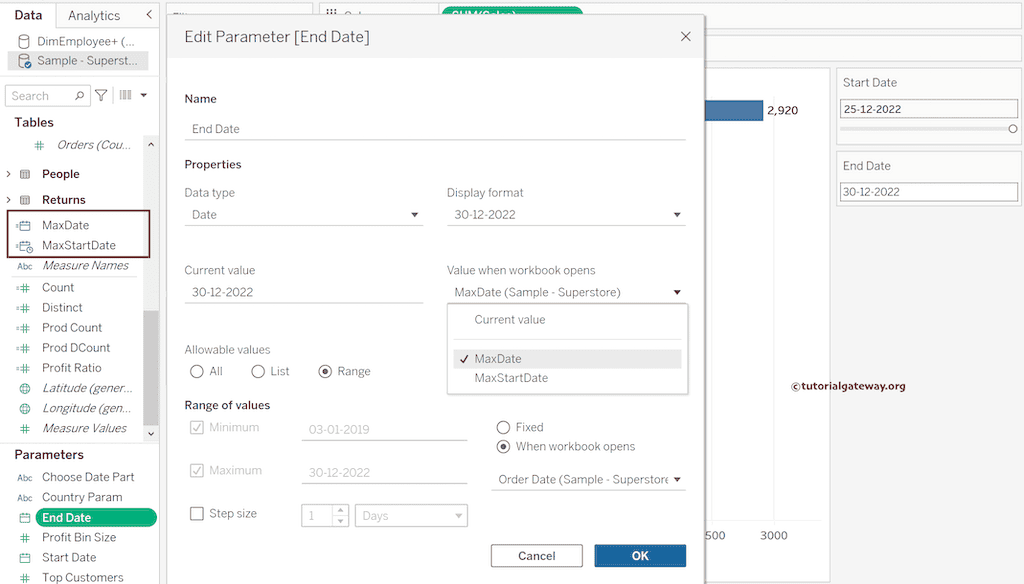The width and height of the screenshot is (1024, 584).
Task: Expand the People table in Tables list
Action: point(9,174)
